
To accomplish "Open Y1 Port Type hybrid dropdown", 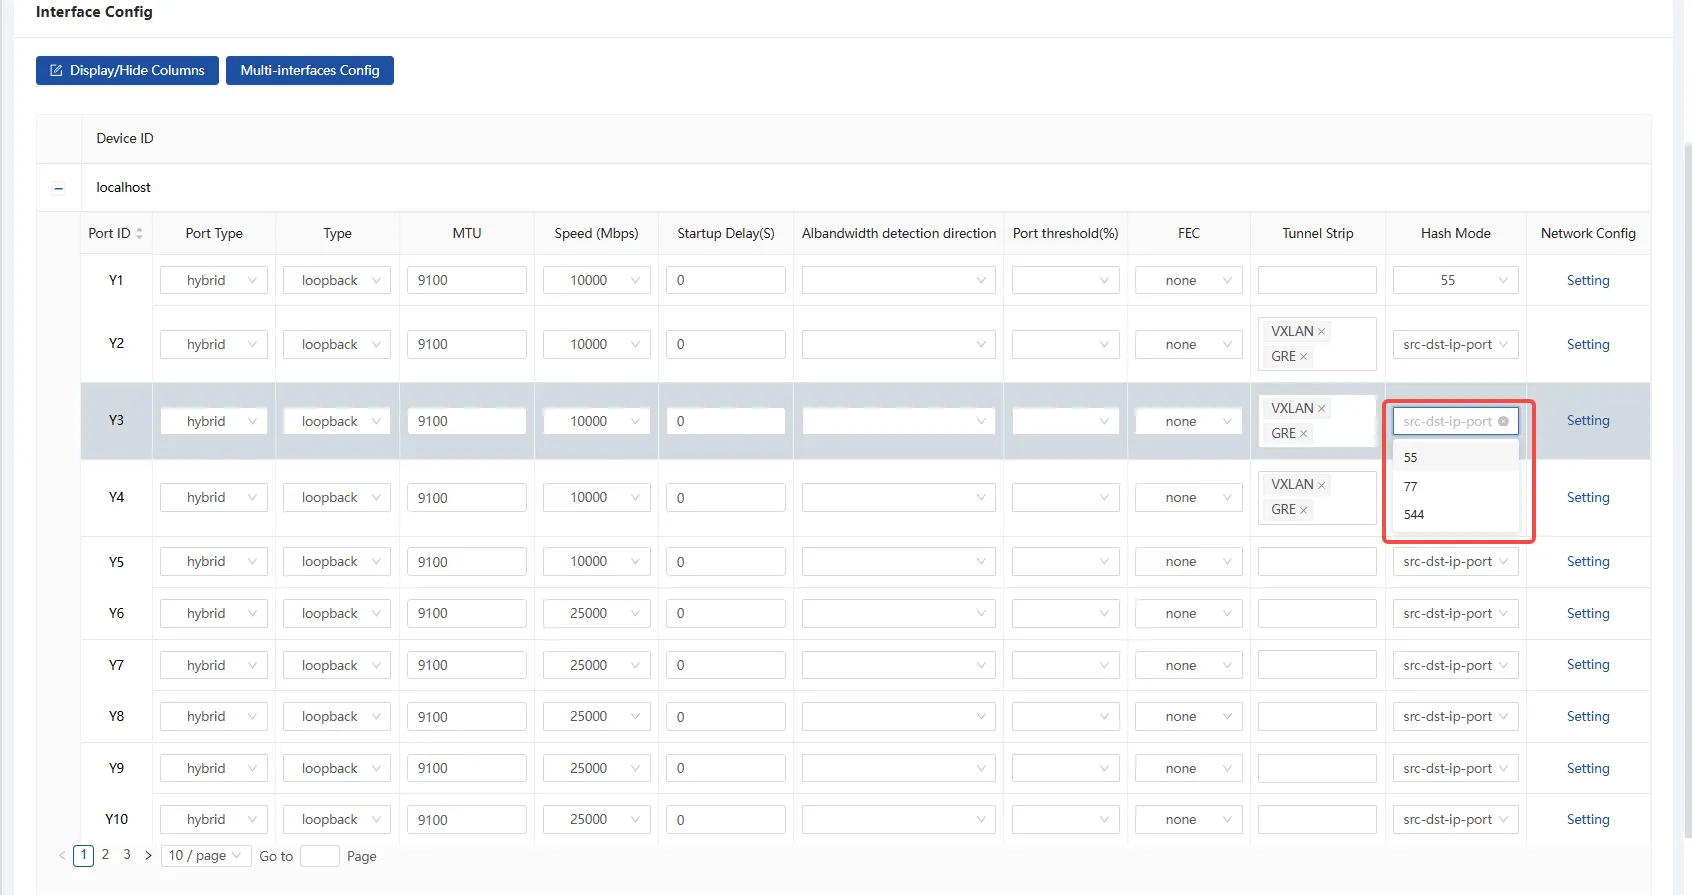I will coord(214,280).
